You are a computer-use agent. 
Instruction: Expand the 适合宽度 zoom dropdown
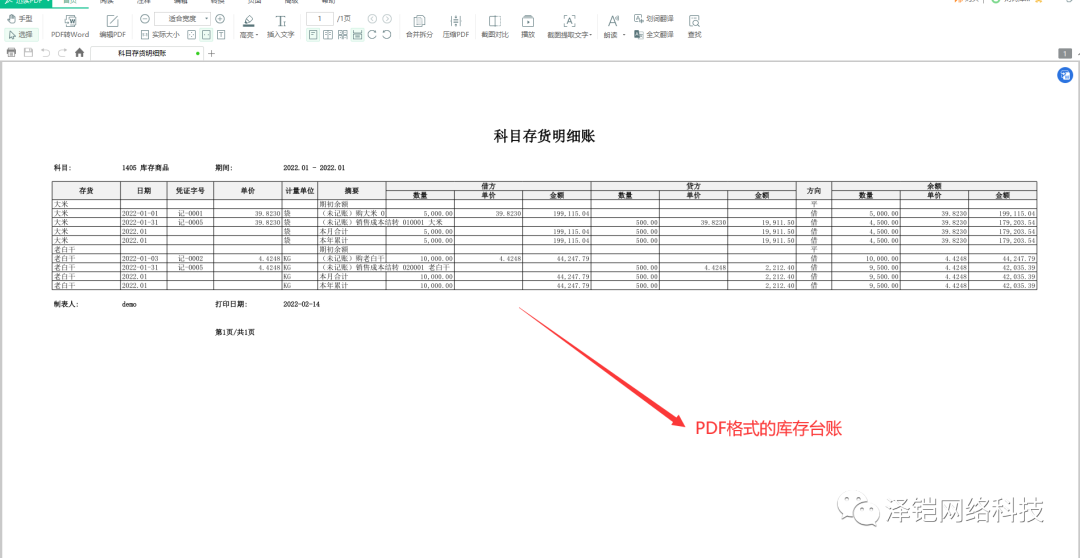(x=207, y=19)
